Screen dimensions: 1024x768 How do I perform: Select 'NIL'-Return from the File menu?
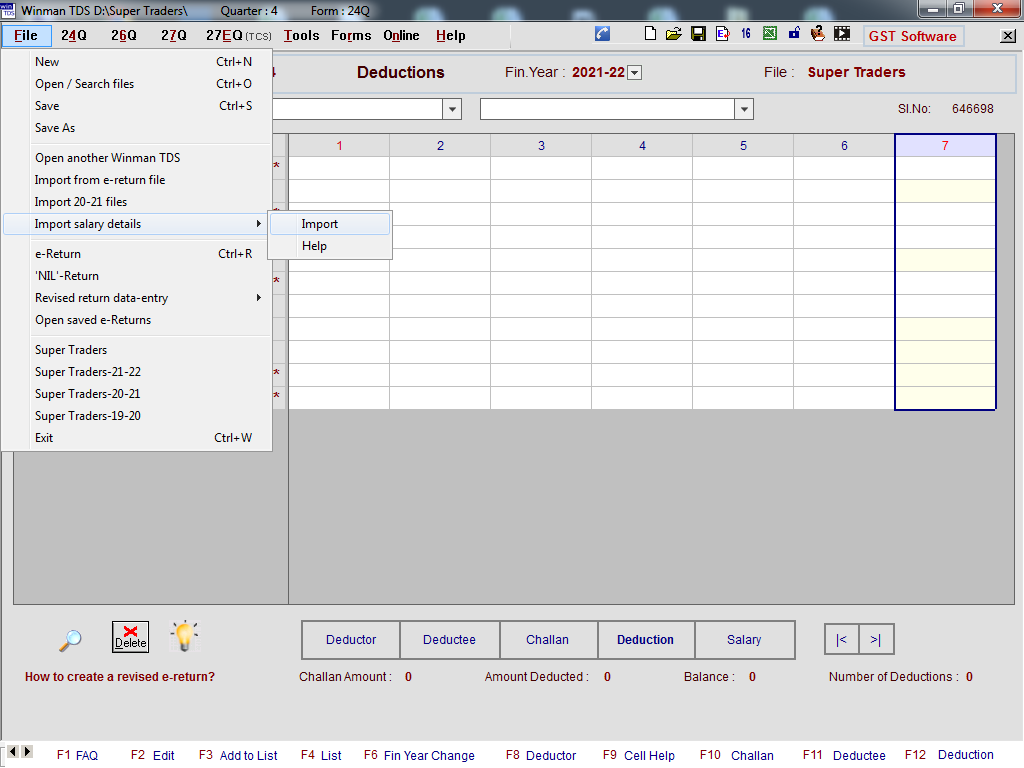click(x=67, y=276)
